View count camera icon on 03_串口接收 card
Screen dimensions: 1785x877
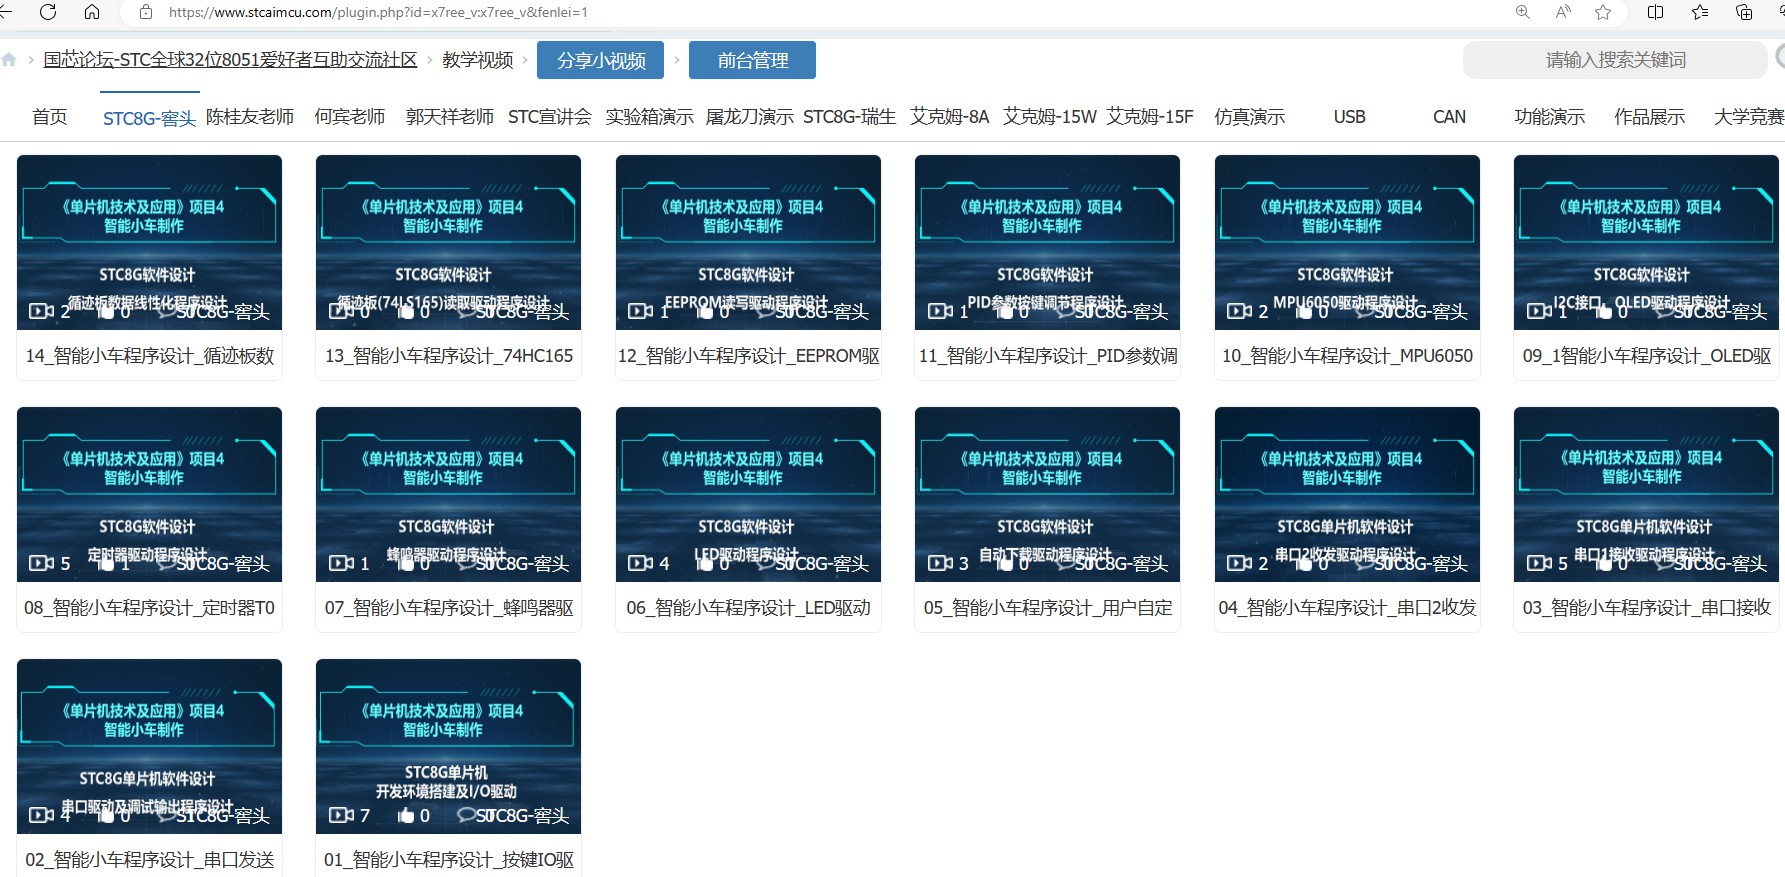1539,563
